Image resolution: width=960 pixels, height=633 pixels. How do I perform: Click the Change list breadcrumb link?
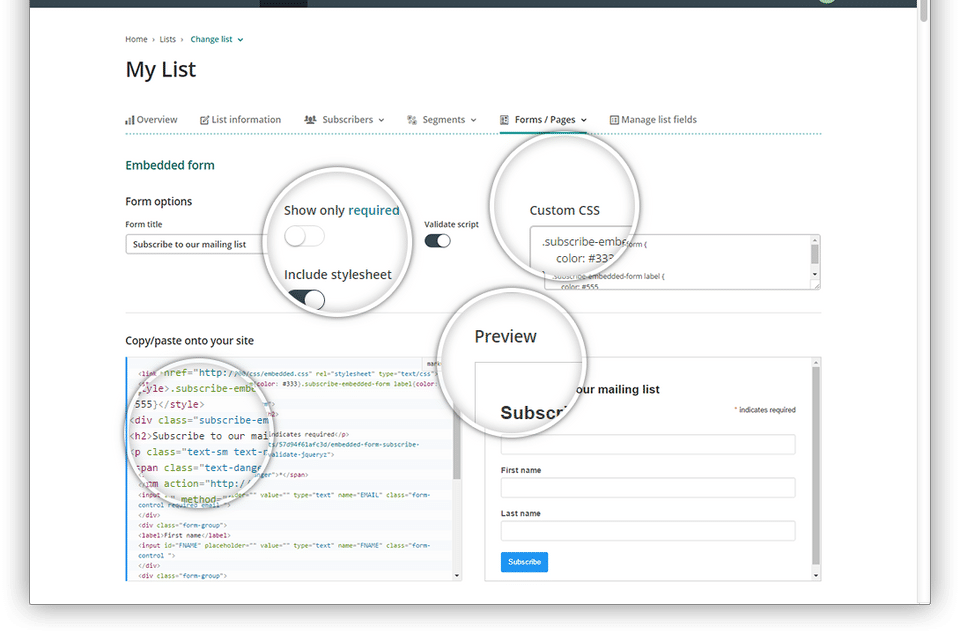pos(211,39)
